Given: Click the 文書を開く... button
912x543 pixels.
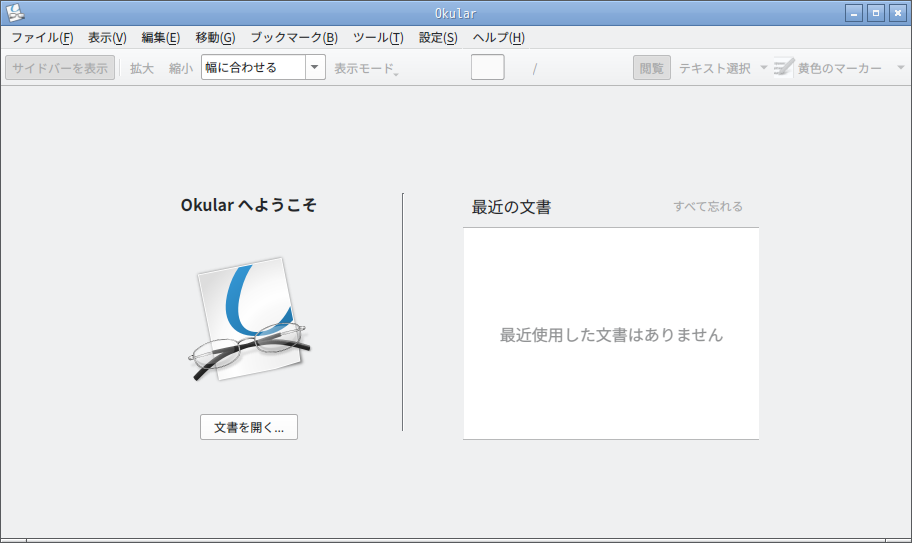Looking at the screenshot, I should (249, 427).
